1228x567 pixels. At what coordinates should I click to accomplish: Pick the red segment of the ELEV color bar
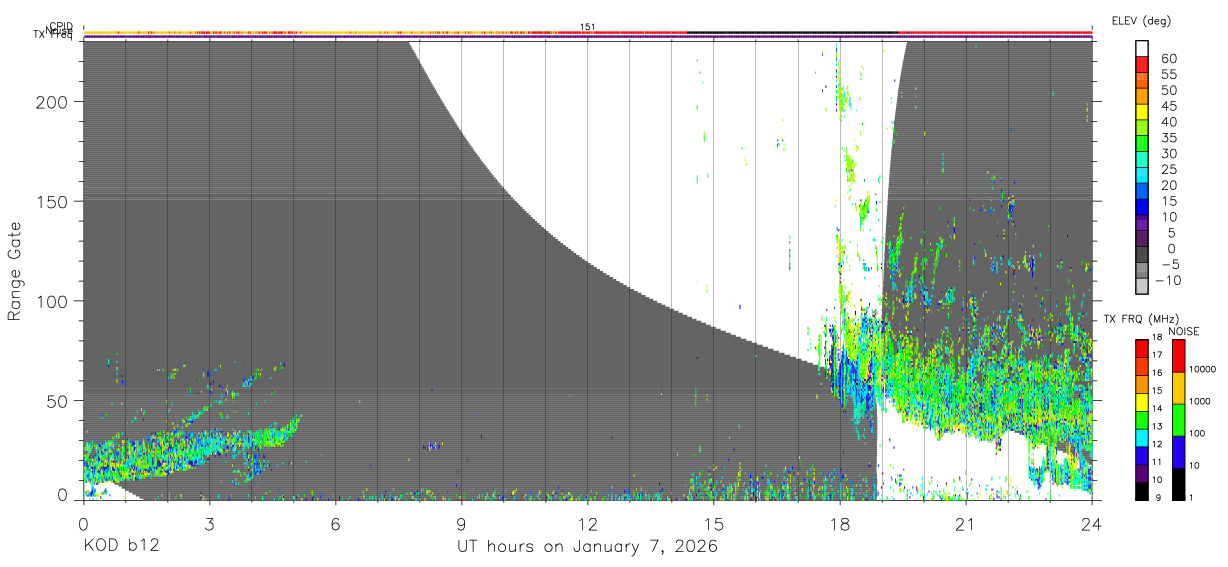tap(1142, 64)
